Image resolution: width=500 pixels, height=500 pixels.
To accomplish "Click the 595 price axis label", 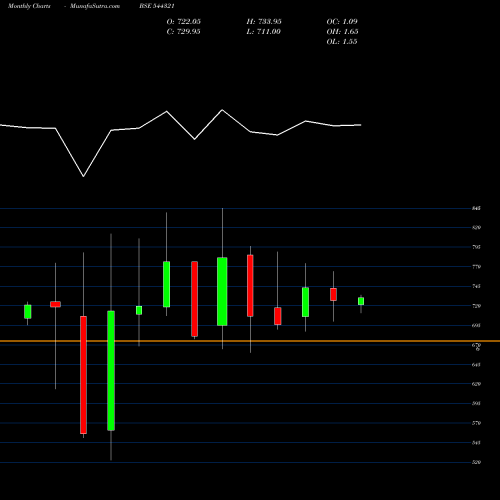I will (476, 403).
